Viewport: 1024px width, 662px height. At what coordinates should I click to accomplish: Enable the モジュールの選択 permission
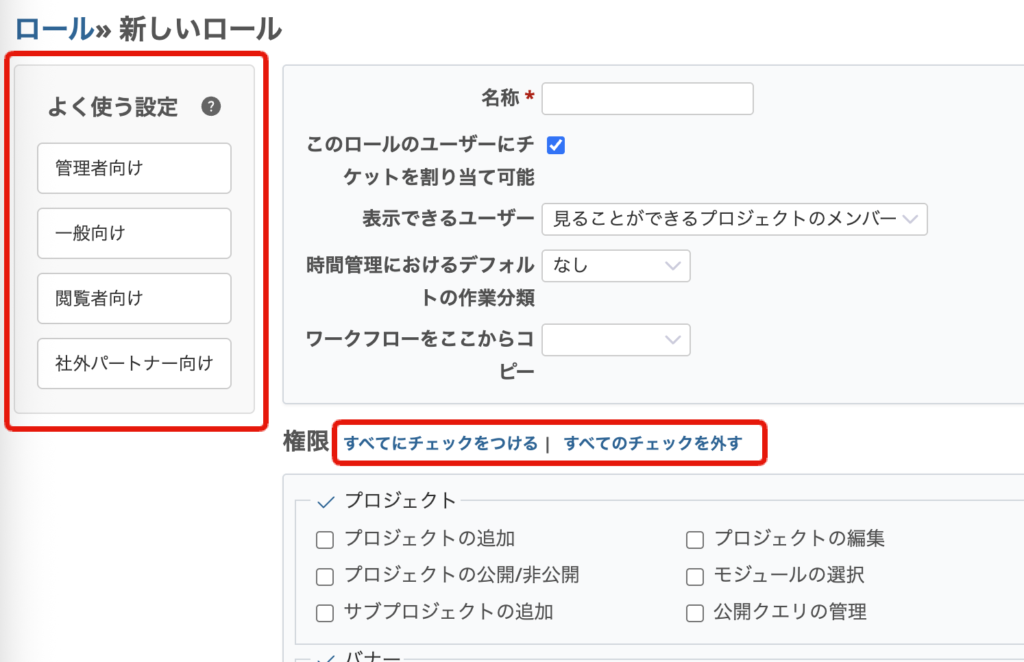[694, 575]
